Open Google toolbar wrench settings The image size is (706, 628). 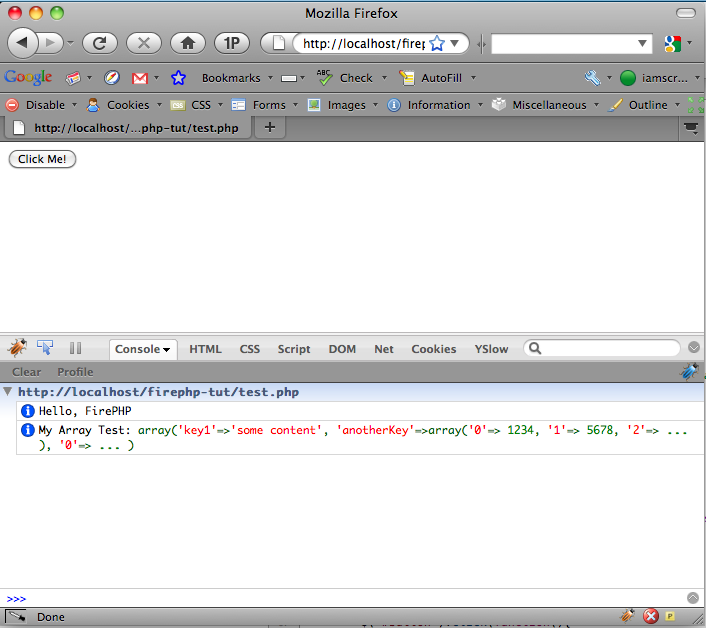click(x=593, y=78)
